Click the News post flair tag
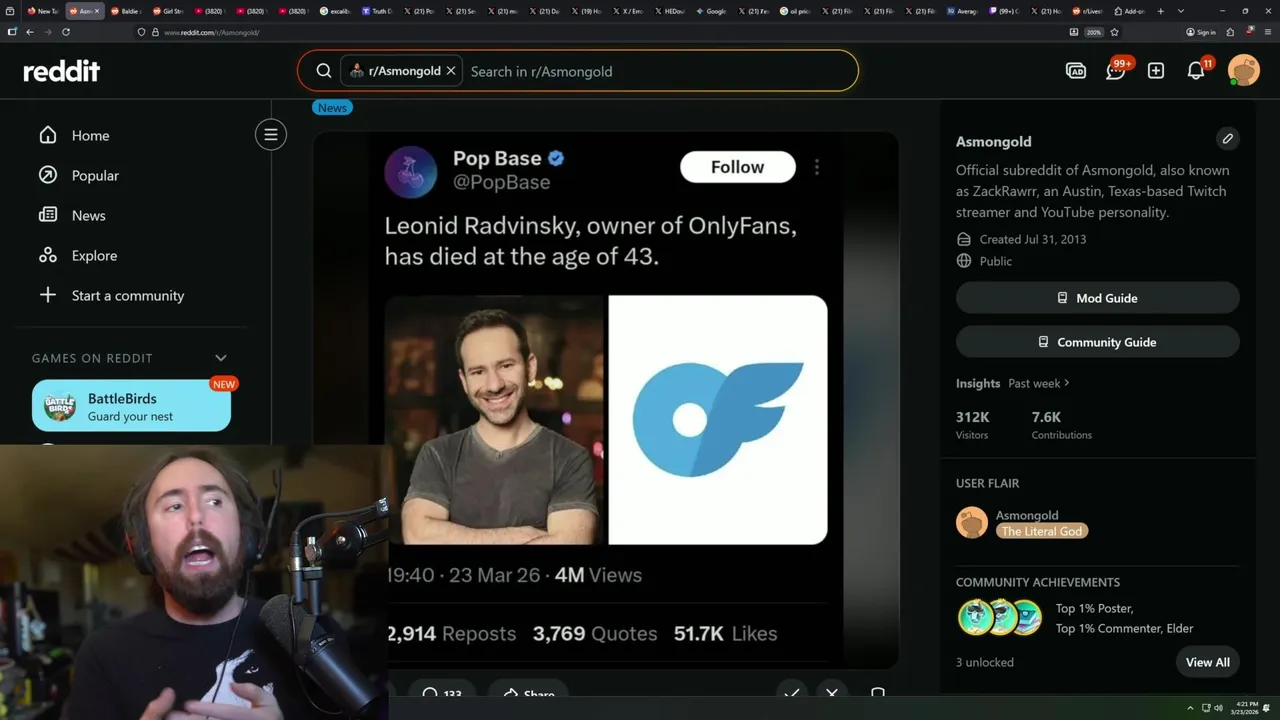The height and width of the screenshot is (720, 1280). coord(332,108)
